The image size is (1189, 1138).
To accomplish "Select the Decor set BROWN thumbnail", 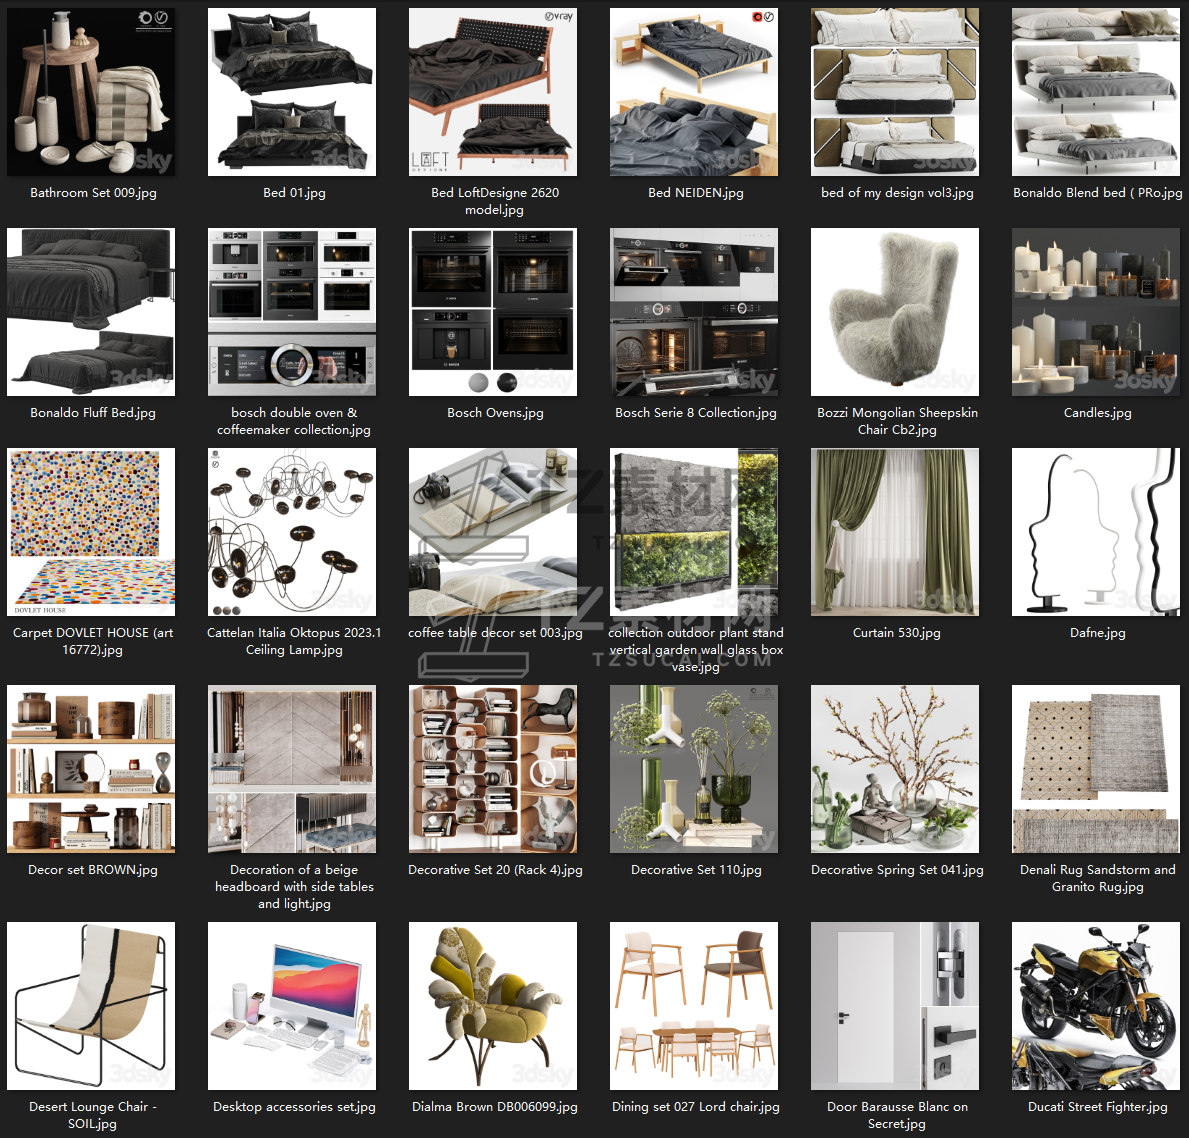I will coord(91,769).
